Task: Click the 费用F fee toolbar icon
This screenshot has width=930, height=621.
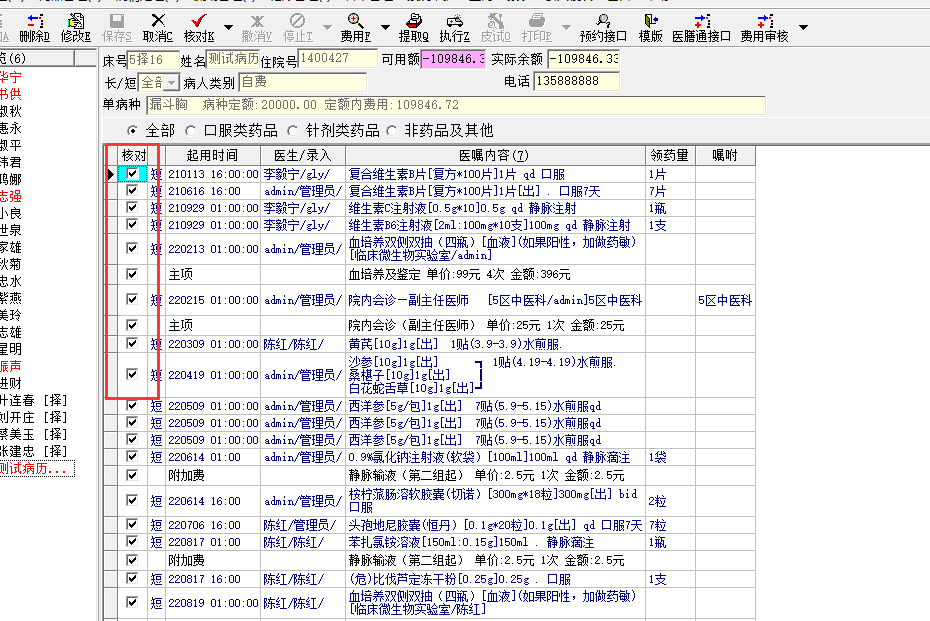Action: [x=355, y=28]
